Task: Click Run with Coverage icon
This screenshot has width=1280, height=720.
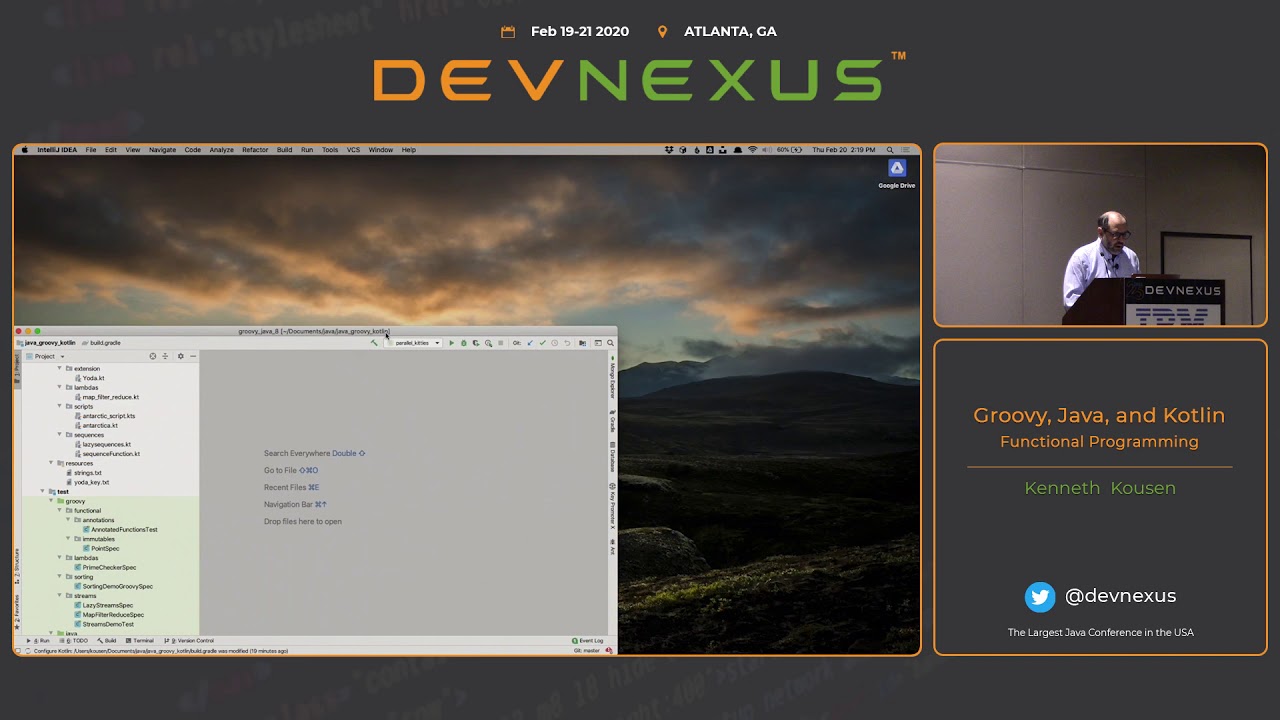Action: tap(476, 343)
